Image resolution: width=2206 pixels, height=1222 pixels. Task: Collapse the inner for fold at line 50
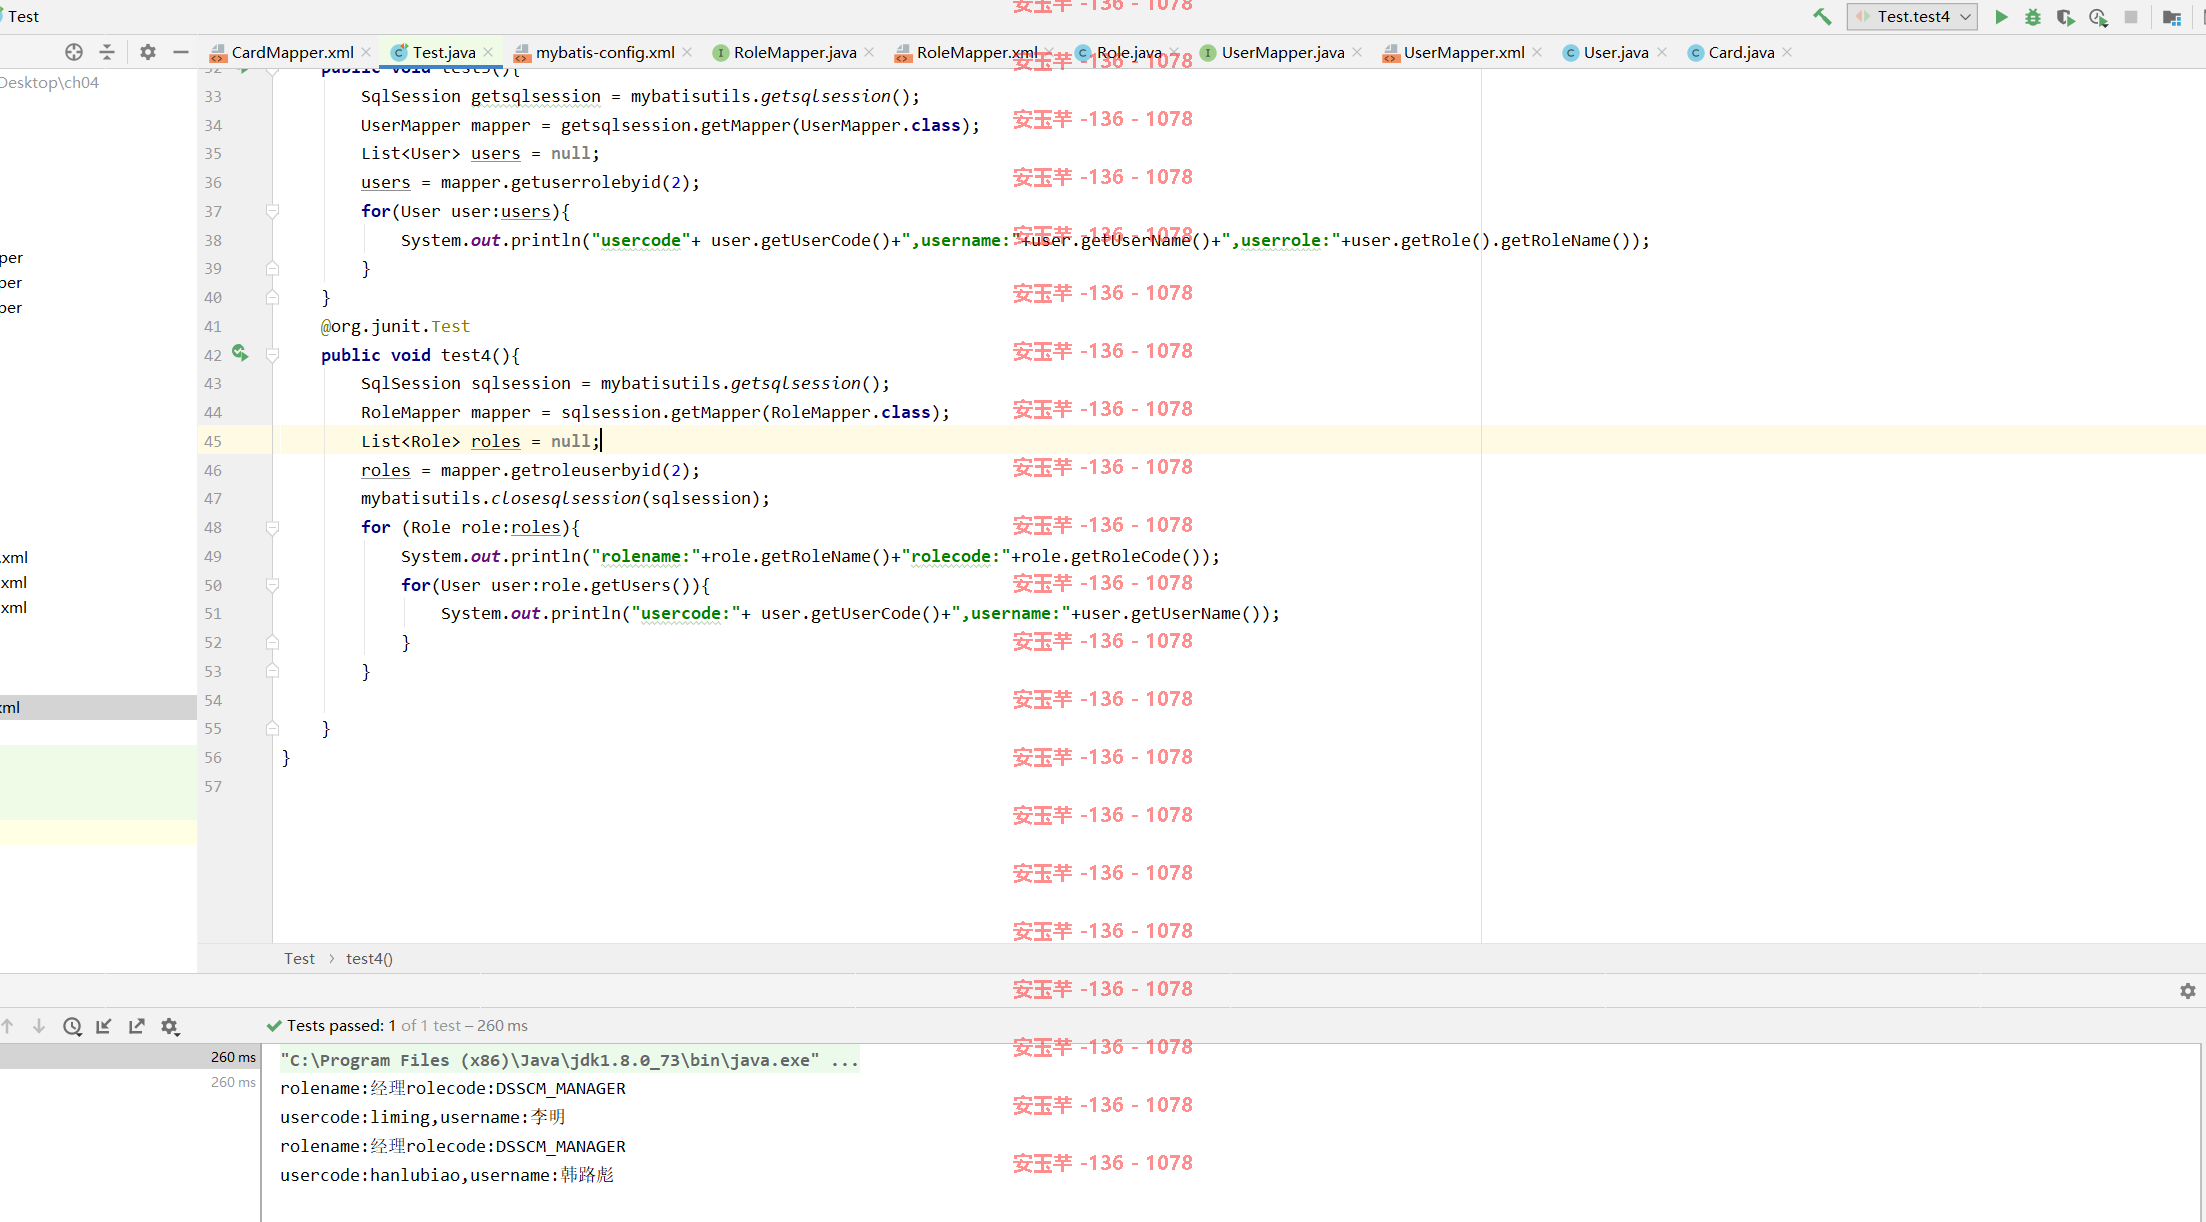[272, 585]
